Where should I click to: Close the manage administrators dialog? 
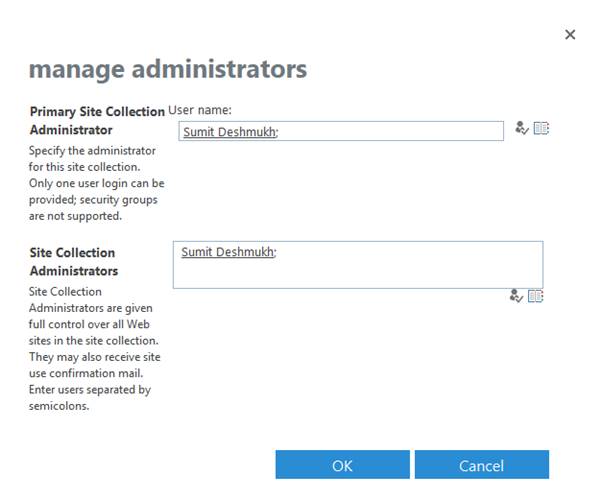570,35
